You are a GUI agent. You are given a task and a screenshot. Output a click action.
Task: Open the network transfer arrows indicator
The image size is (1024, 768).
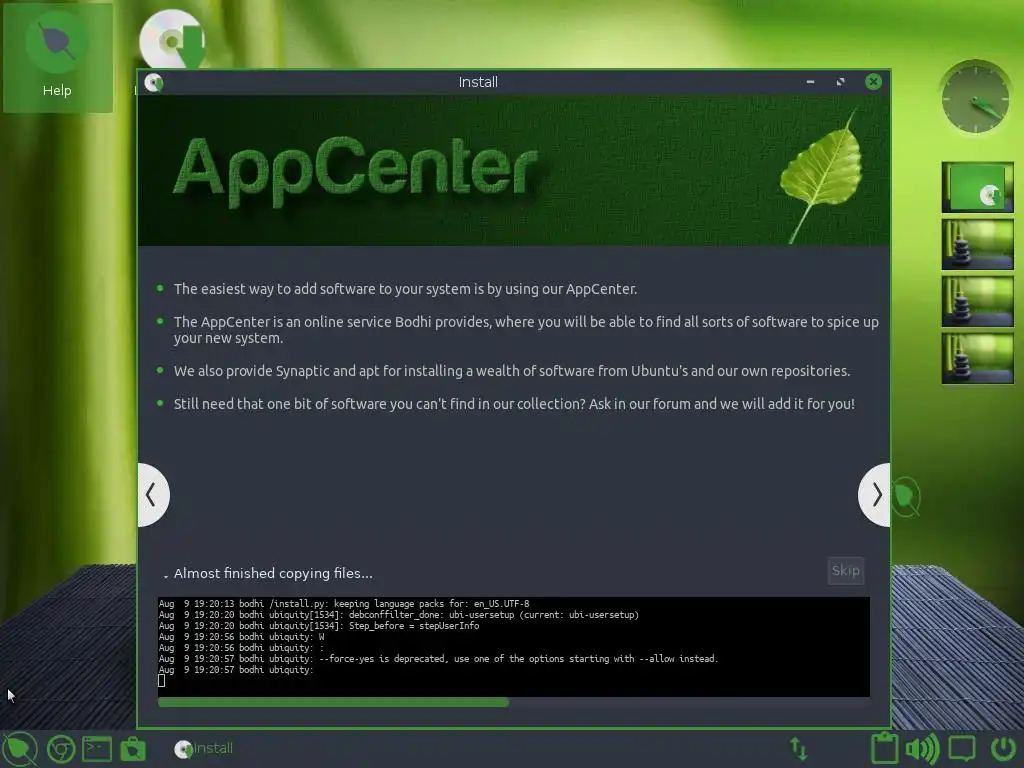pos(799,748)
